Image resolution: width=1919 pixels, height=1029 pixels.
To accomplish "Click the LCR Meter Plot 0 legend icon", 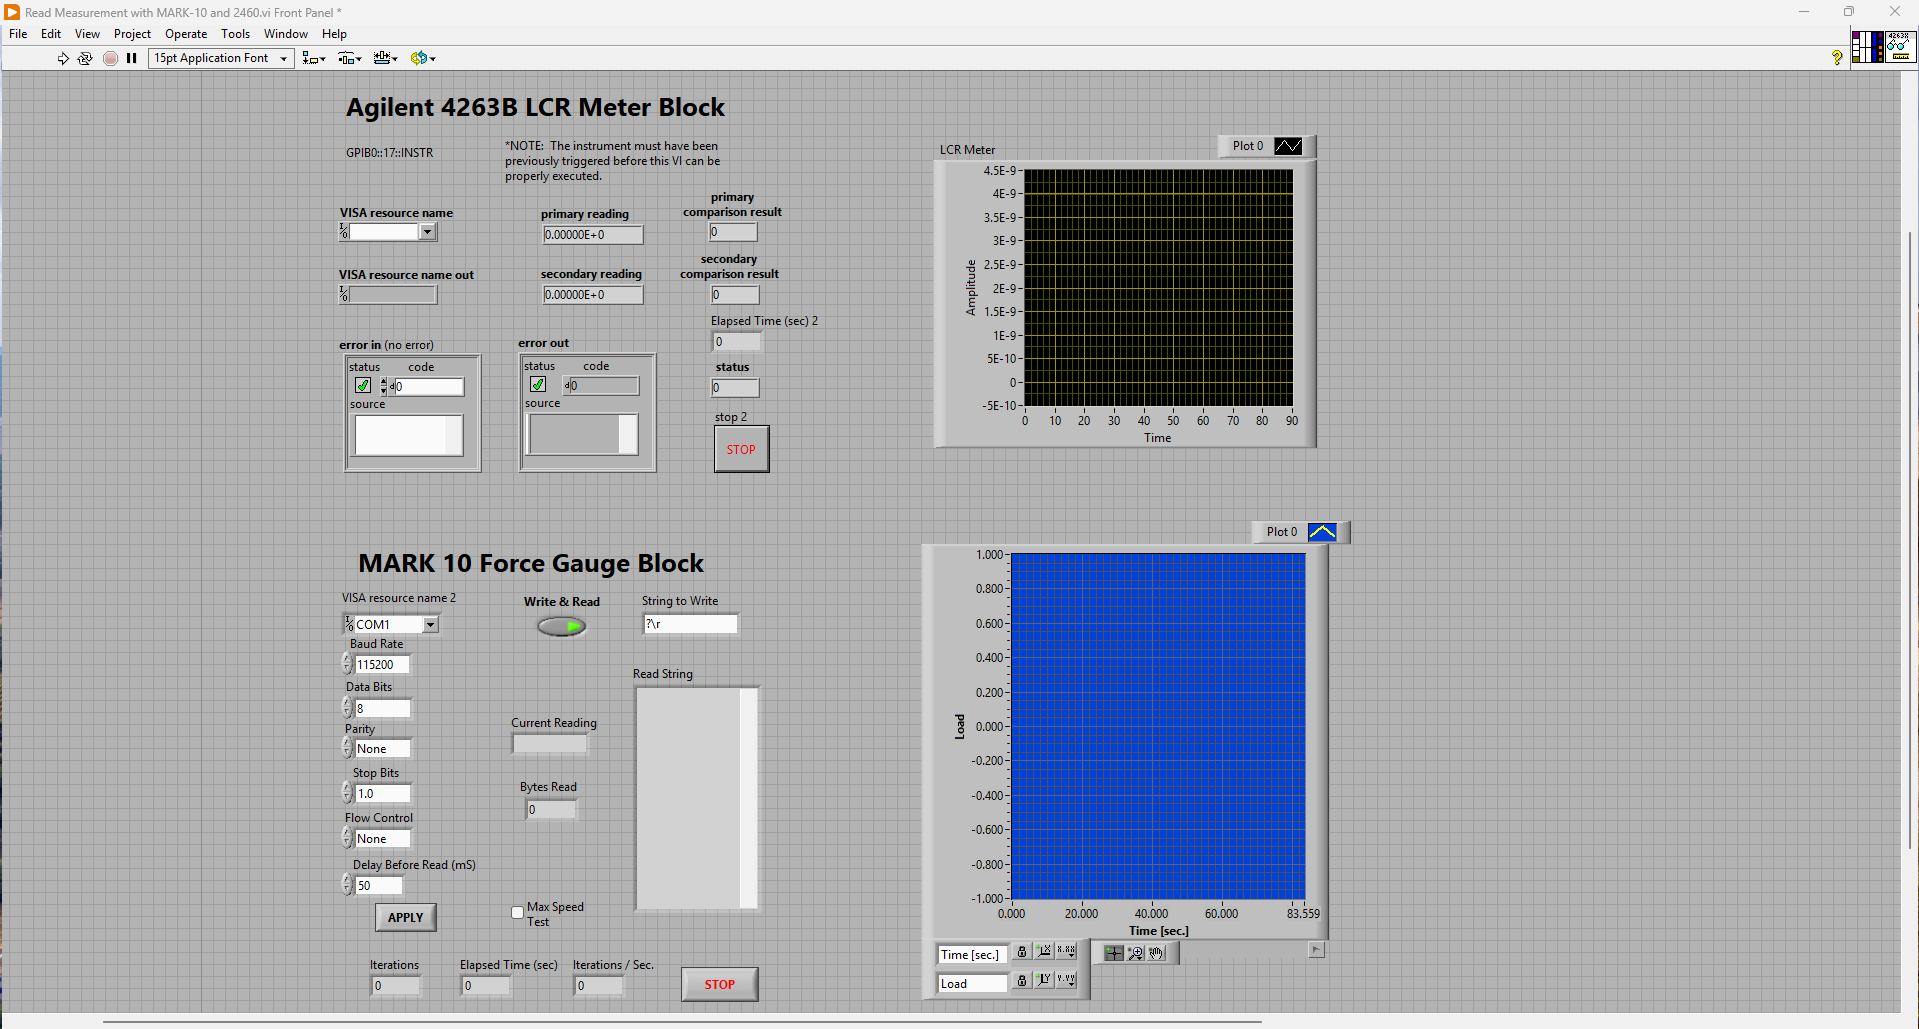I will click(1288, 146).
